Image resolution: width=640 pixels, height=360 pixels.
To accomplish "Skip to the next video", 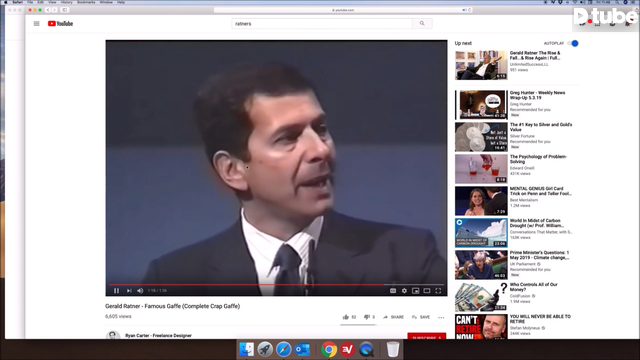I will point(129,291).
